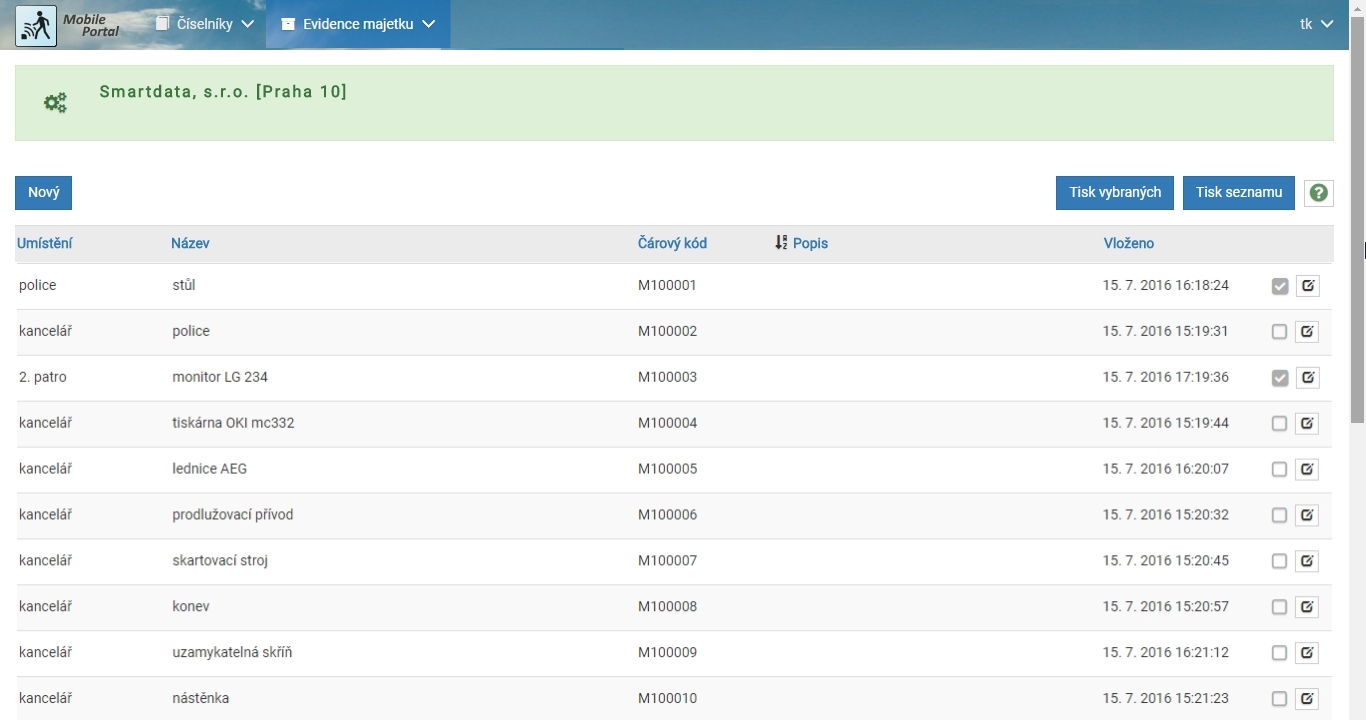The image size is (1366, 720).
Task: Sort by the Čárový kód column
Action: pos(672,243)
